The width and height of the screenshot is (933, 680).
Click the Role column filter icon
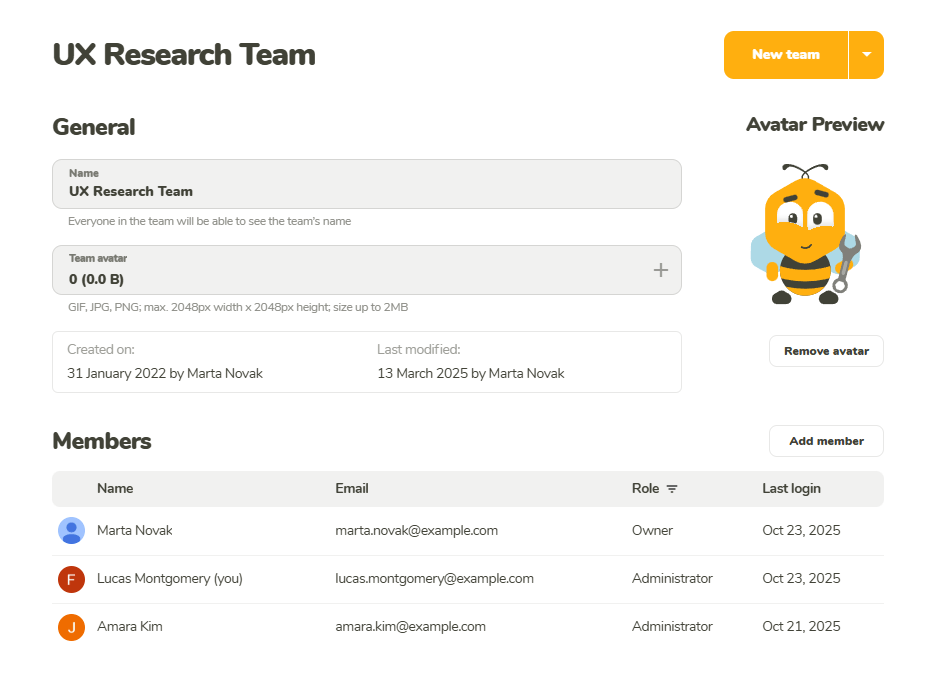pyautogui.click(x=672, y=489)
